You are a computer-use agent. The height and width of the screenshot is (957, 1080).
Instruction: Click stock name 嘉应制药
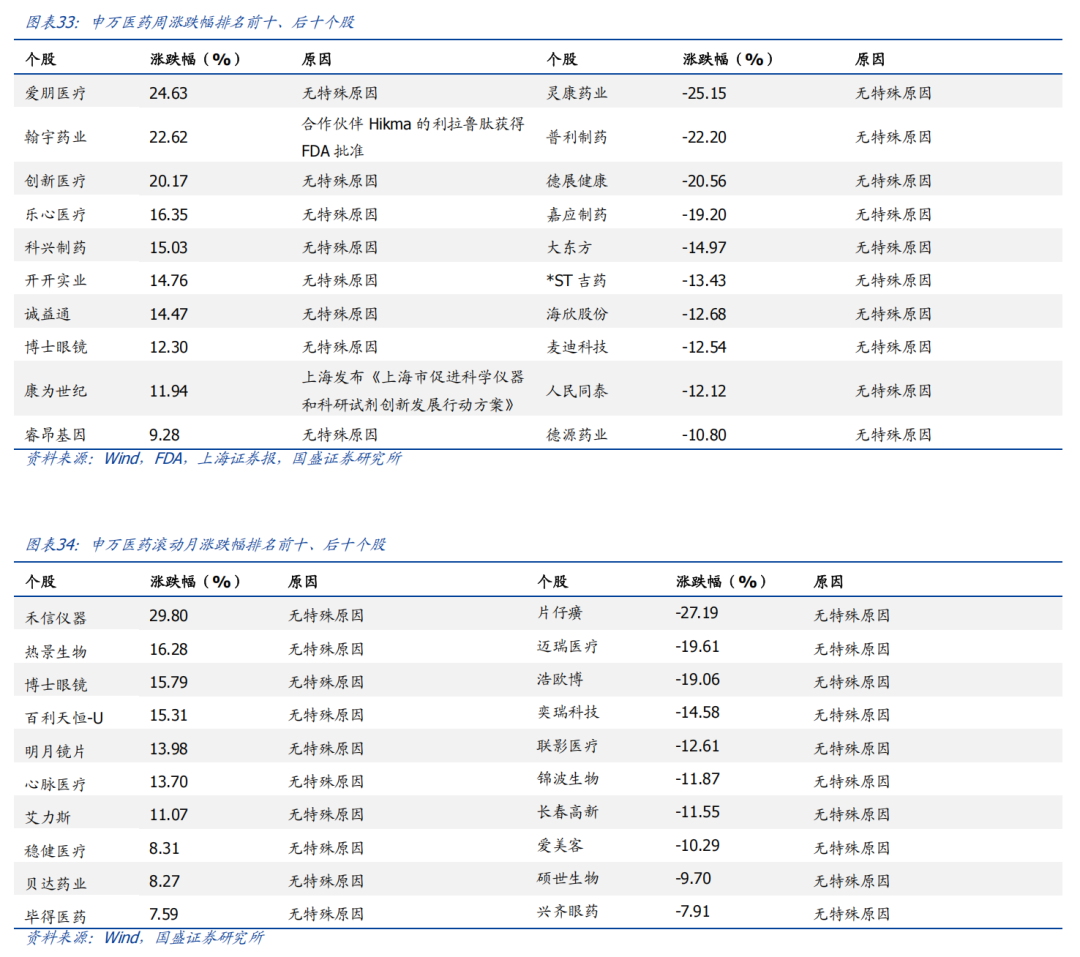[x=577, y=214]
